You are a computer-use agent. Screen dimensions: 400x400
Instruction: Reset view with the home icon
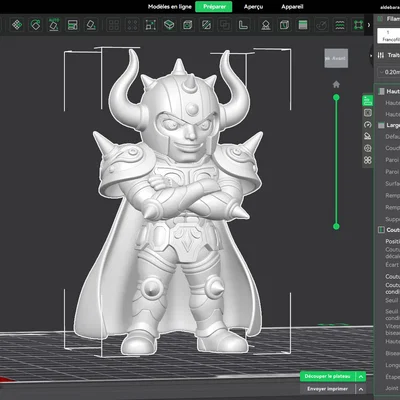click(x=336, y=84)
